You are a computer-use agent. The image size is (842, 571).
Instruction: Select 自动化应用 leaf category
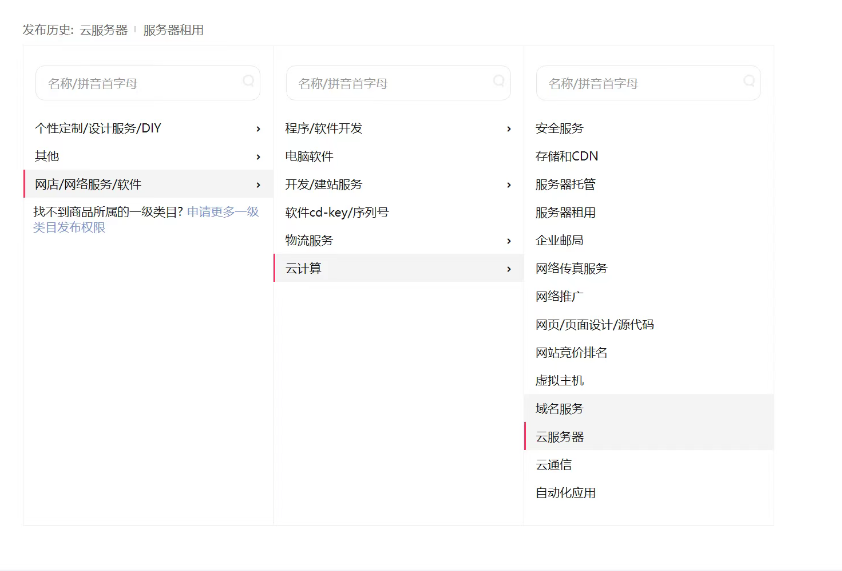tap(565, 493)
